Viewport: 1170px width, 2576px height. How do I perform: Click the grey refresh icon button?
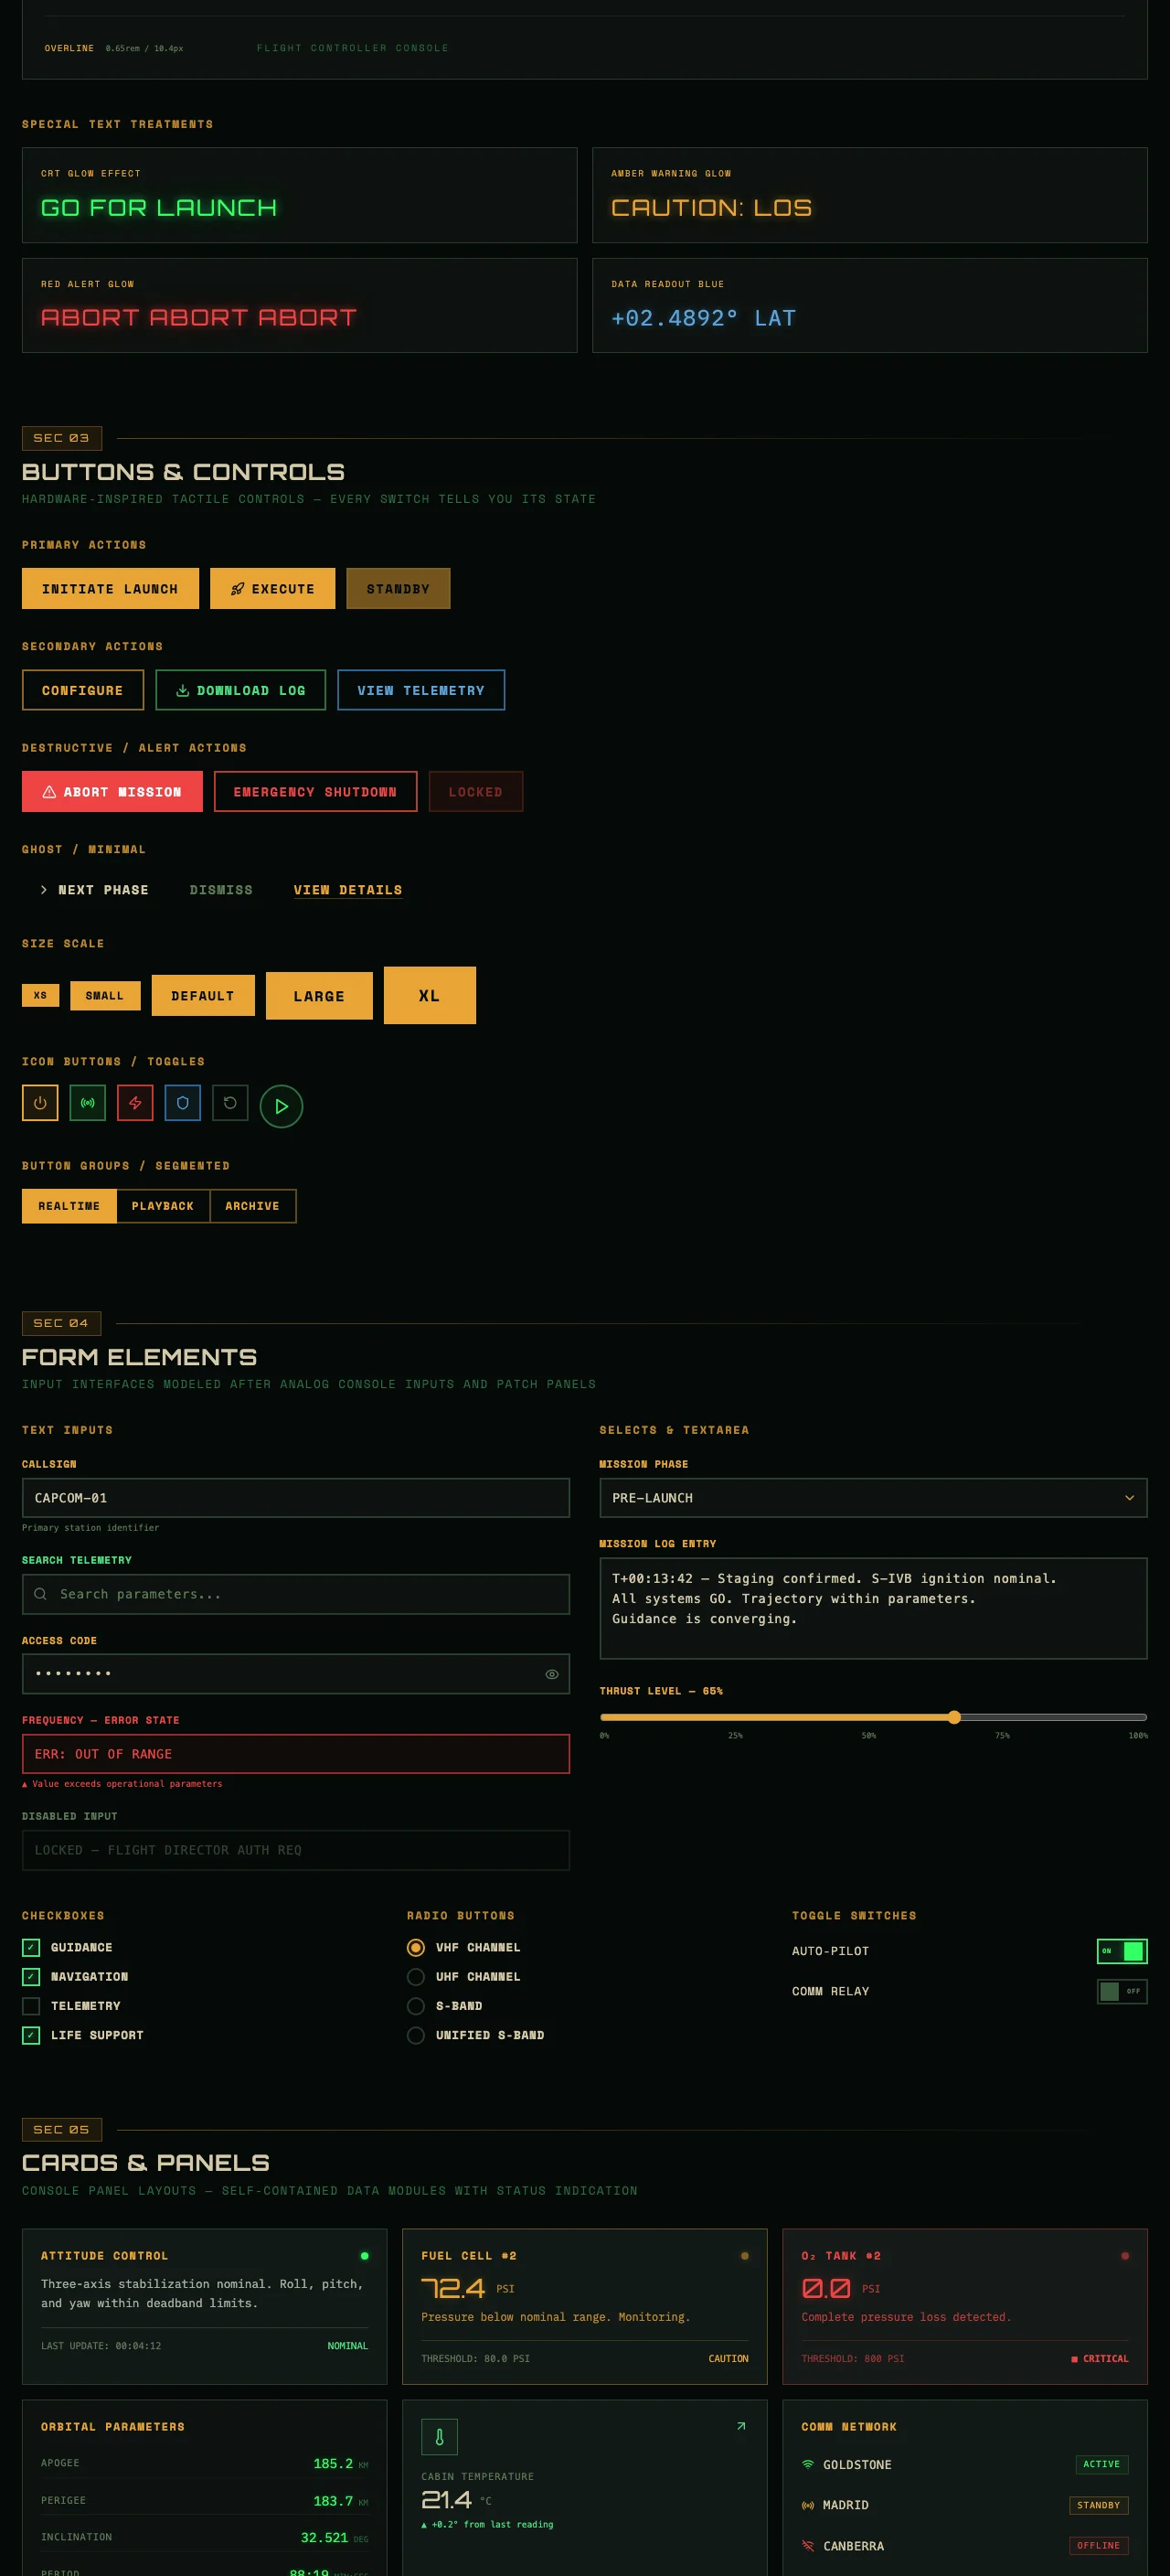(x=230, y=1103)
